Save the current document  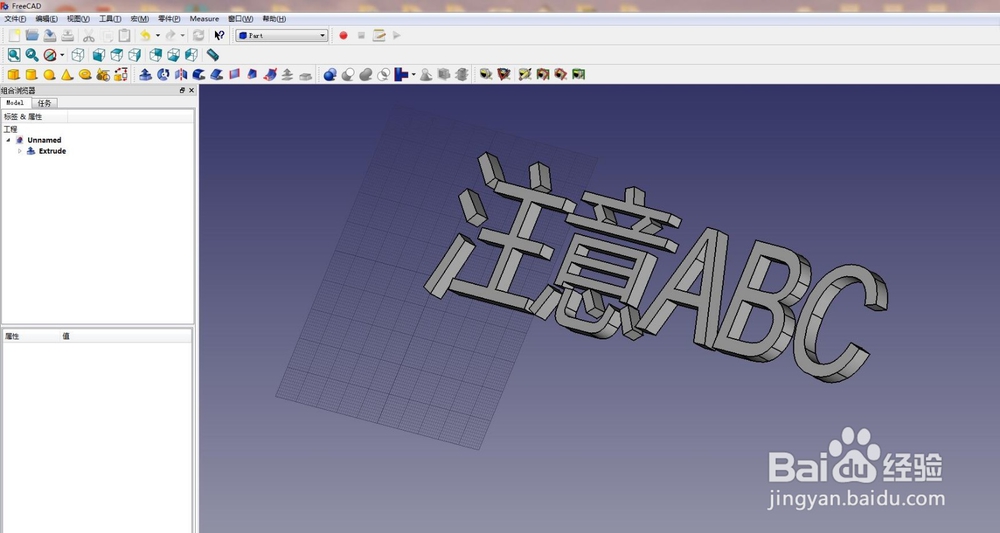click(50, 36)
